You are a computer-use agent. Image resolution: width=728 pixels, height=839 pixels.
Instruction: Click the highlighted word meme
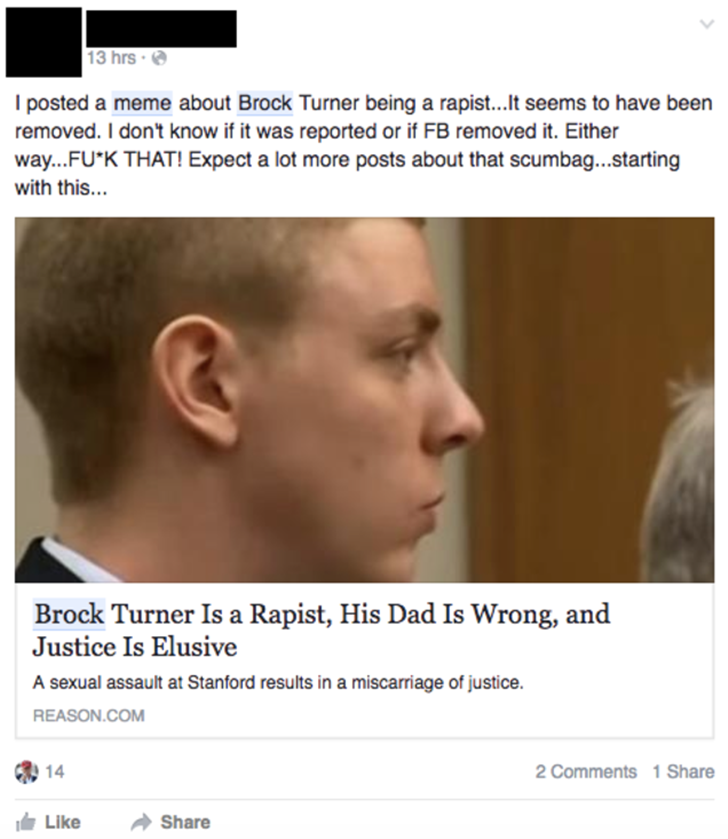(x=142, y=103)
